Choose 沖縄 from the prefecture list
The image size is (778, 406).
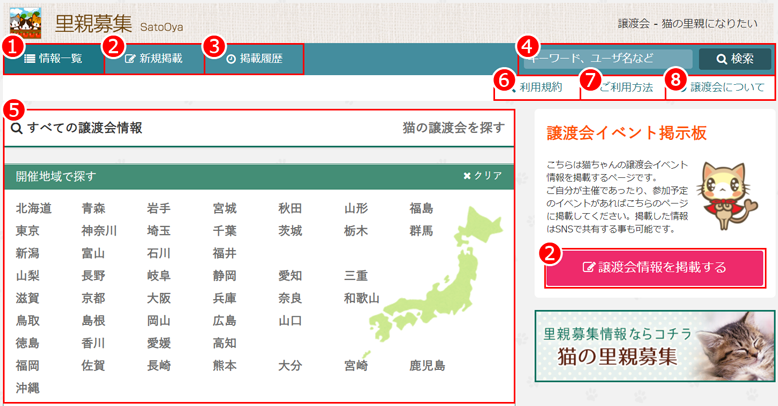pos(28,387)
